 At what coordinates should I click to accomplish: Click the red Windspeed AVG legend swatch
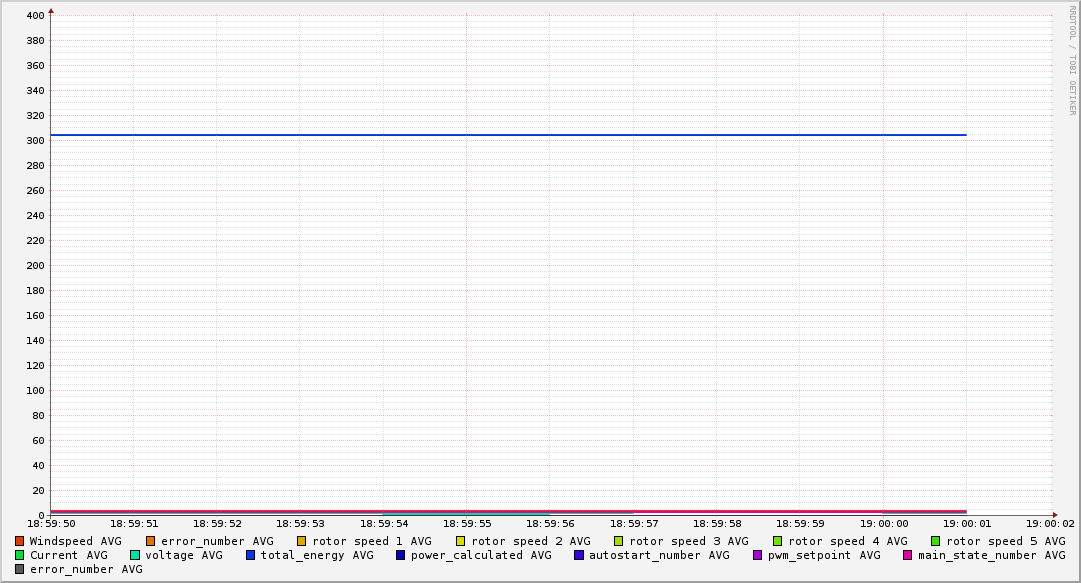20,541
